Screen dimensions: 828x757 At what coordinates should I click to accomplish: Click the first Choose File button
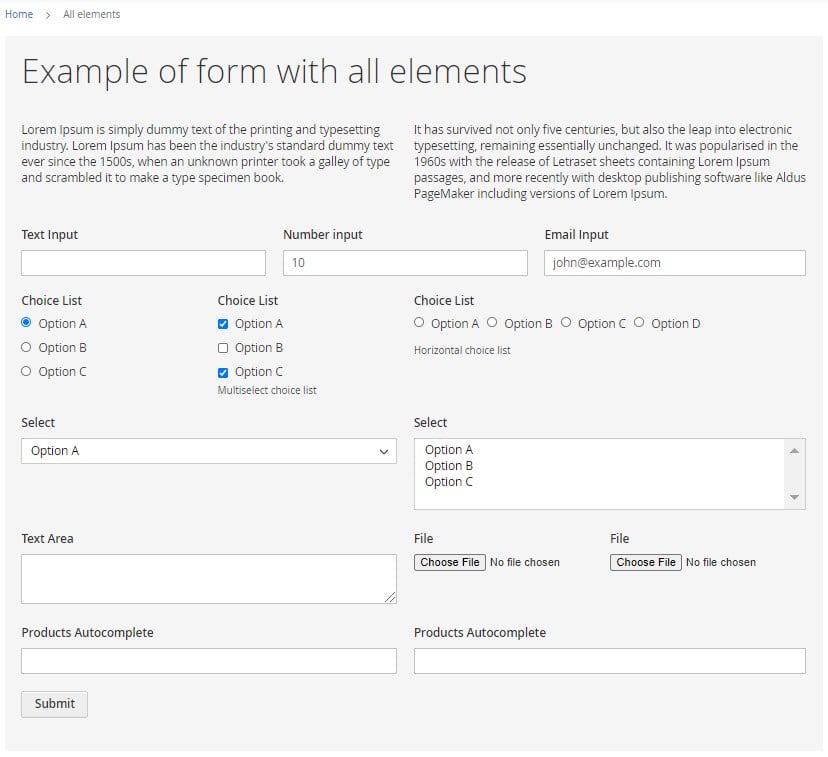coord(450,562)
